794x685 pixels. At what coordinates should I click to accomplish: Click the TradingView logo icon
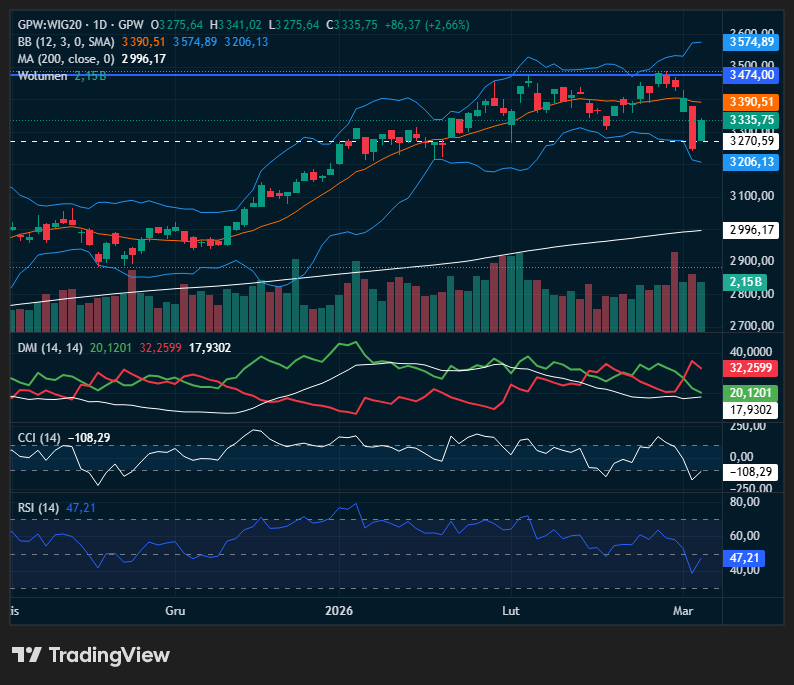point(27,655)
